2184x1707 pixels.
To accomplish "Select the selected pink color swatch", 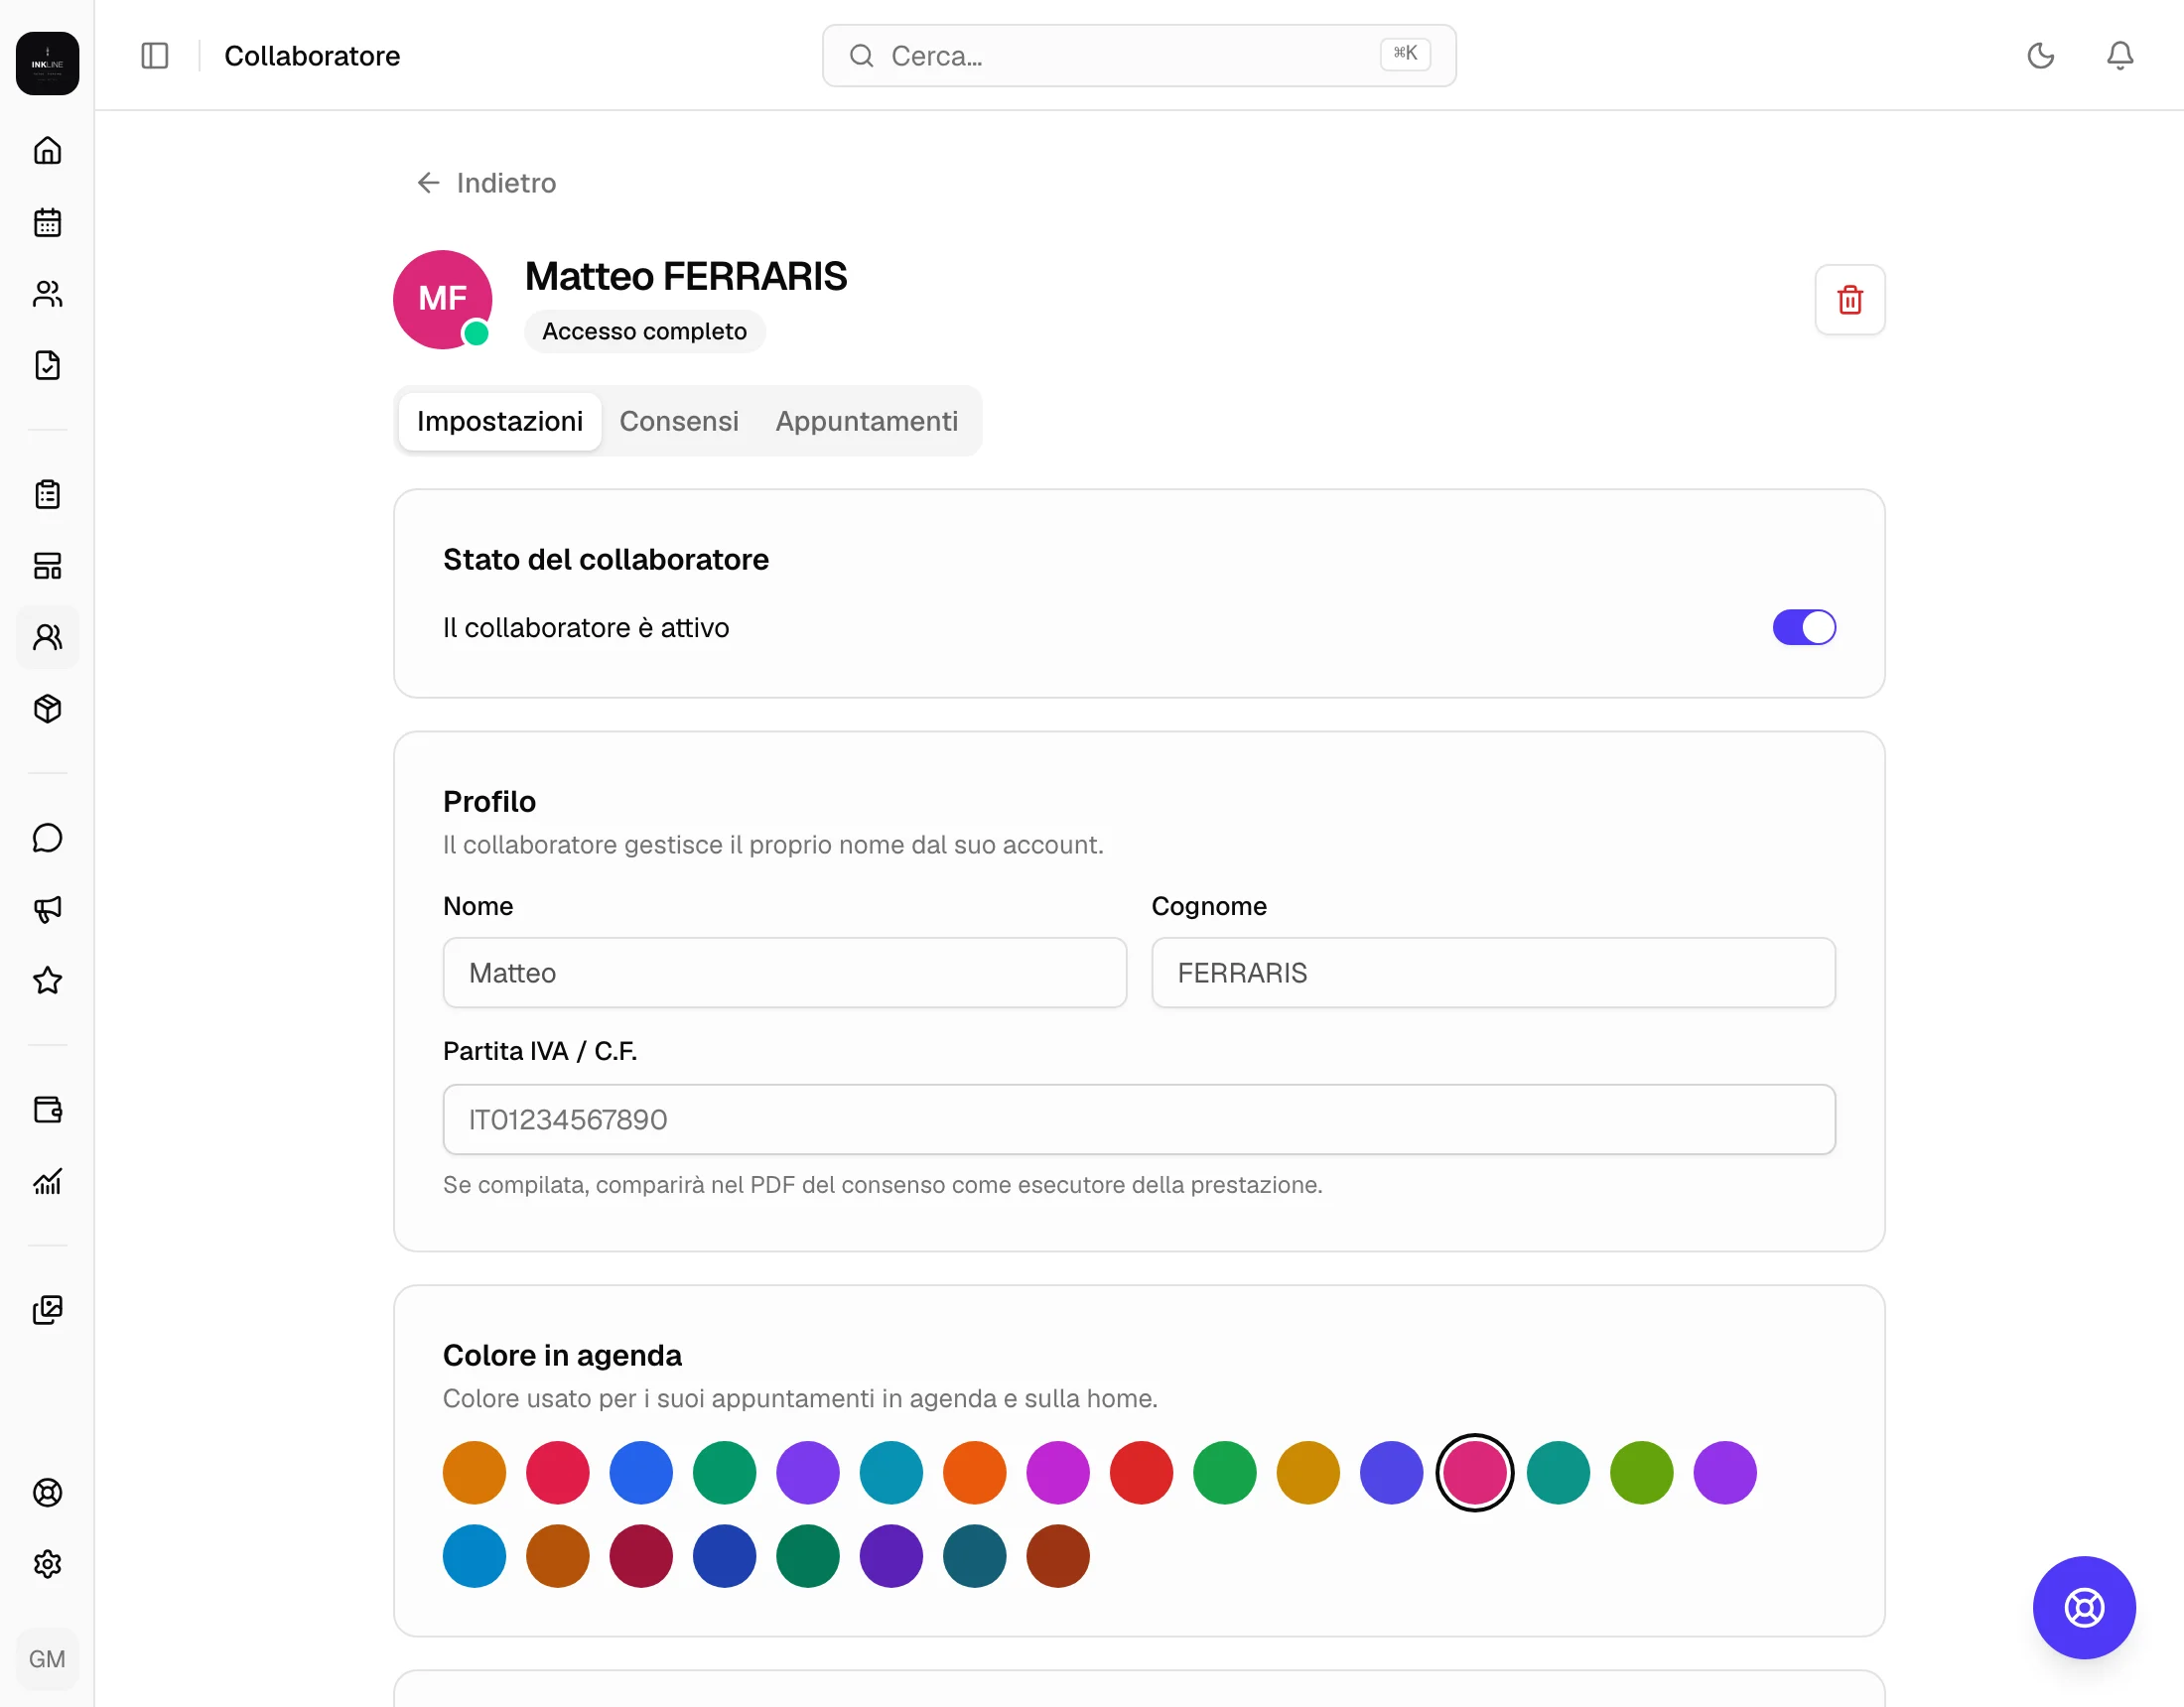I will (x=1475, y=1473).
